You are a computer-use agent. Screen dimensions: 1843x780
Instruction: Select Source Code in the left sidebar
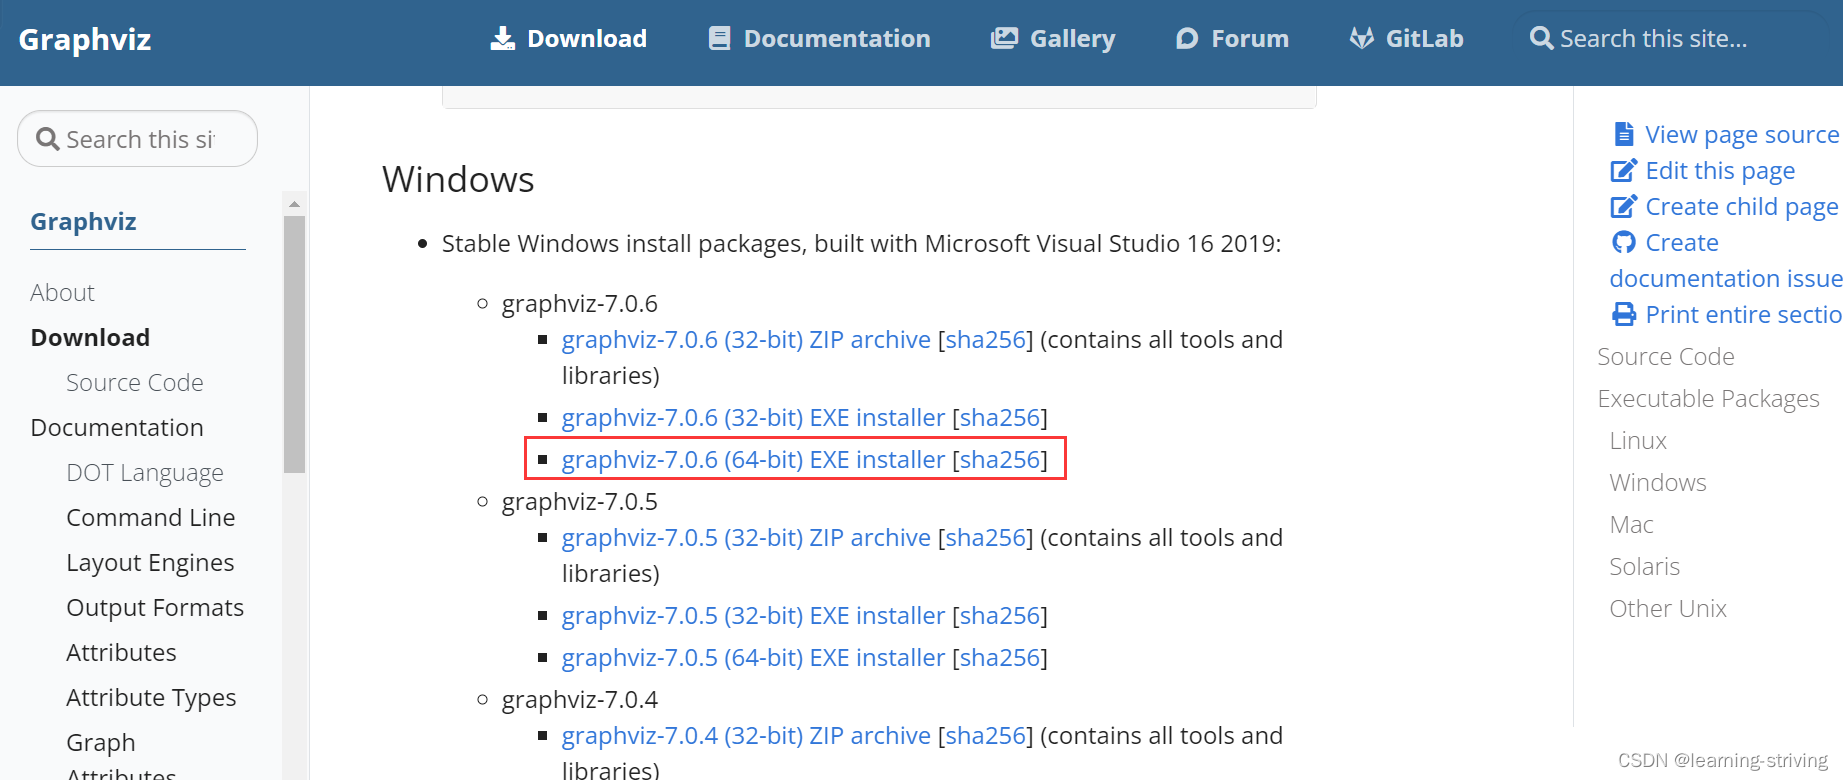[x=135, y=382]
